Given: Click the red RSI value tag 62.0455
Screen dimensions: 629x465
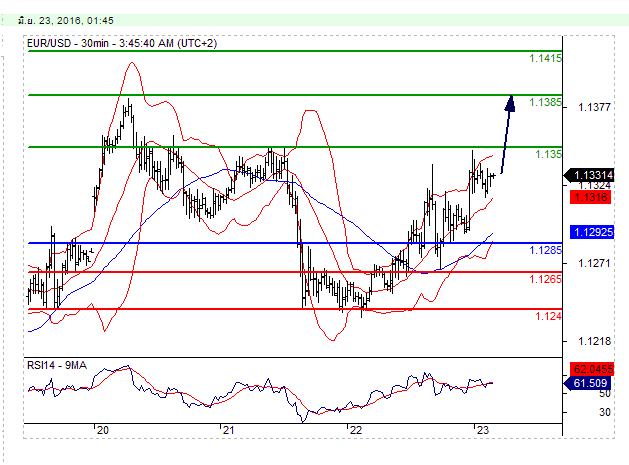Looking at the screenshot, I should 592,369.
